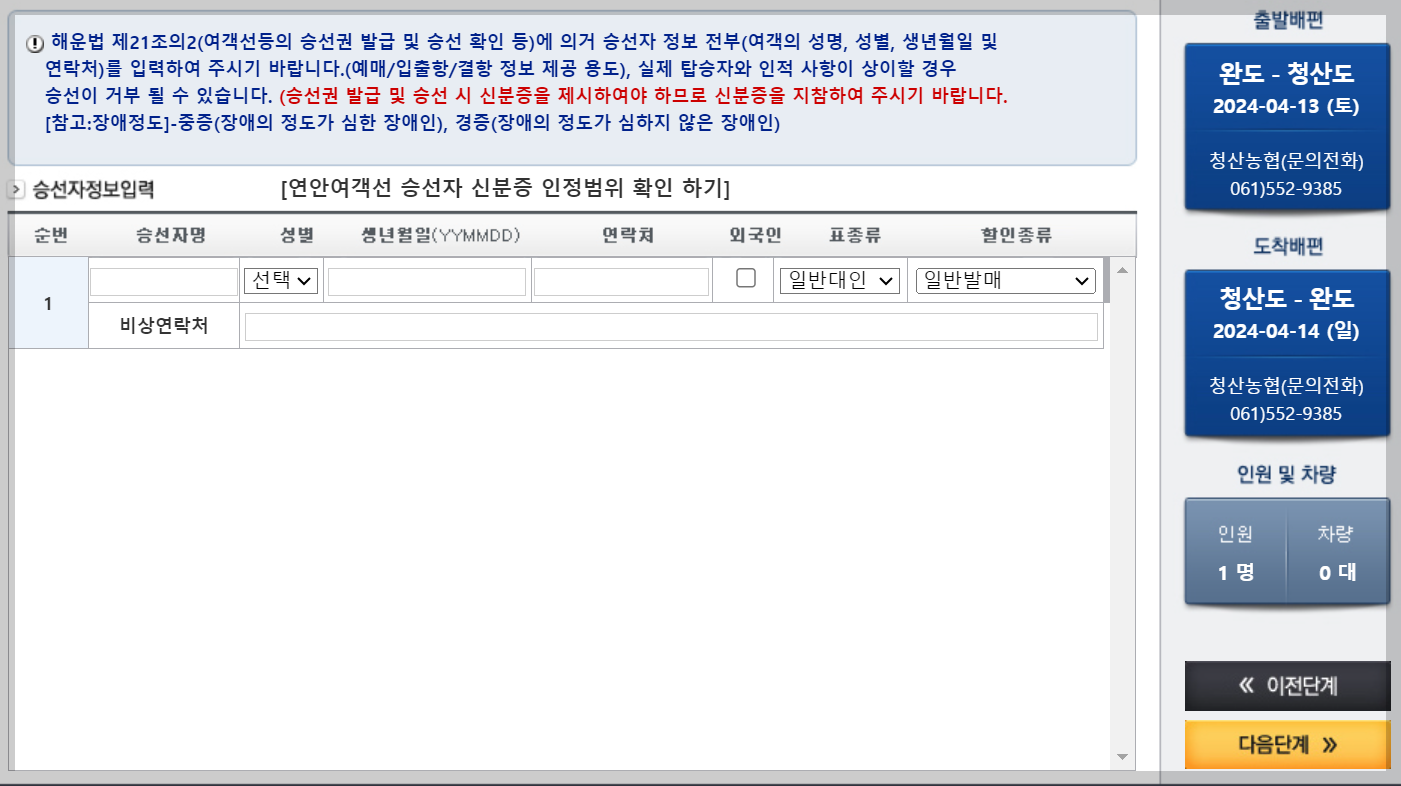Image resolution: width=1401 pixels, height=786 pixels.
Task: Click the 차량 0 대 box
Action: pos(1337,552)
